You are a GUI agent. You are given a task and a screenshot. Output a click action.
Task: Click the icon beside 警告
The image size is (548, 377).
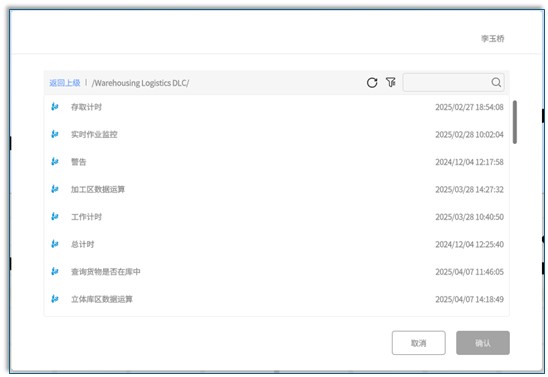tap(55, 161)
